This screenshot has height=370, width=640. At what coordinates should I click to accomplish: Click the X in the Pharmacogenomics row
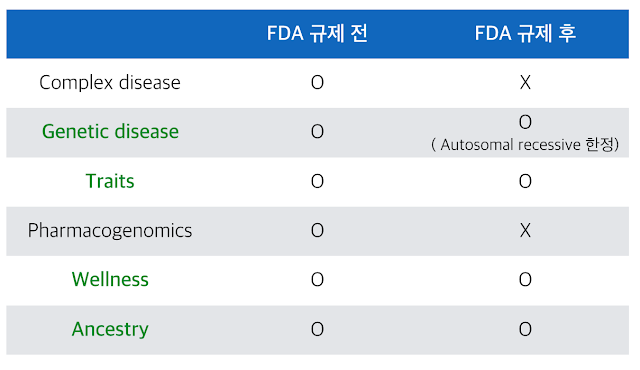(525, 231)
